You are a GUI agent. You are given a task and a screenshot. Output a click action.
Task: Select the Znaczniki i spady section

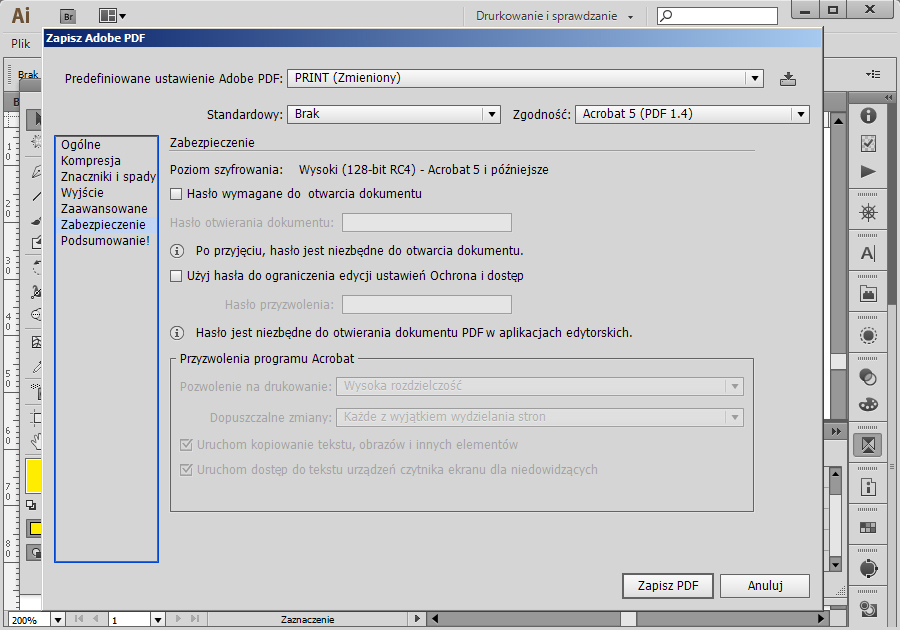tap(108, 177)
